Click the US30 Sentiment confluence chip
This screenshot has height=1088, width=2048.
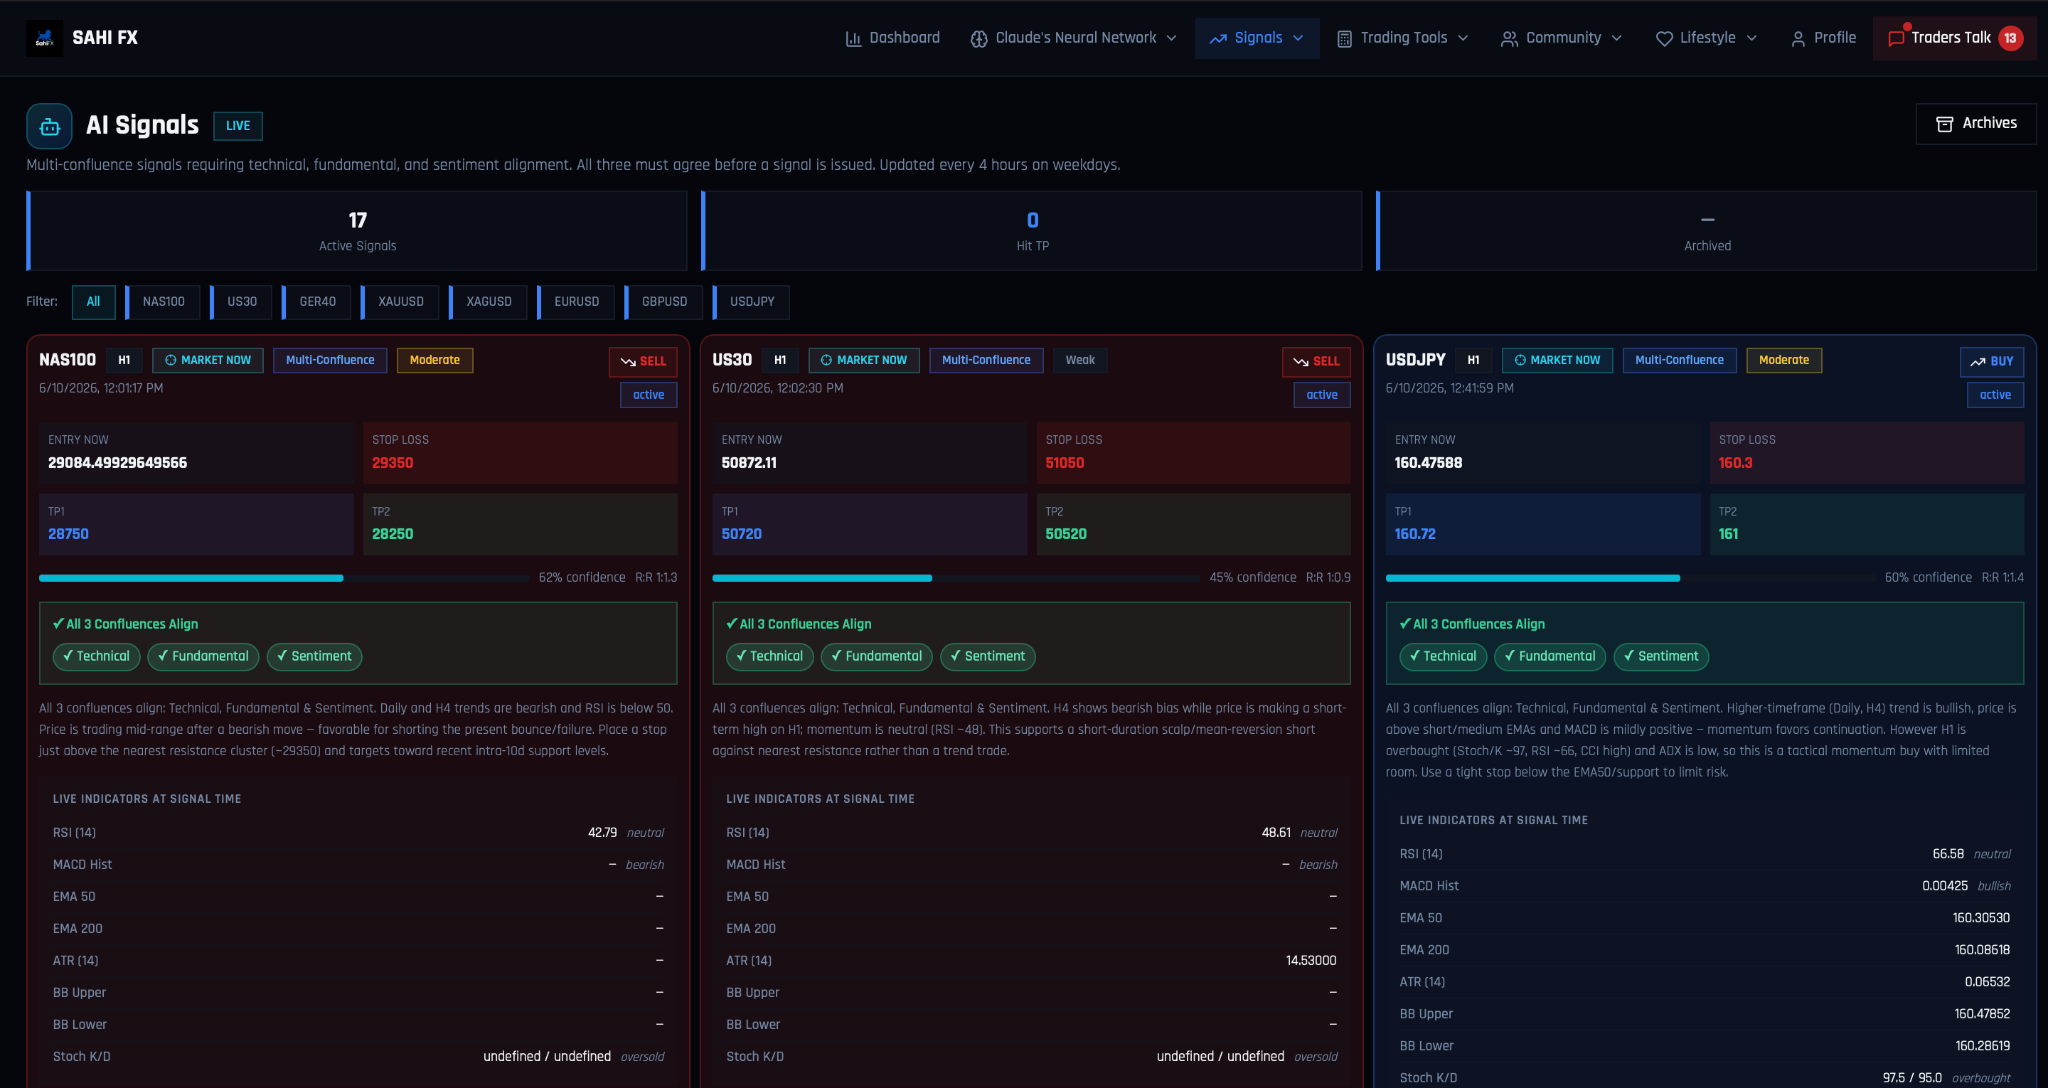(987, 657)
